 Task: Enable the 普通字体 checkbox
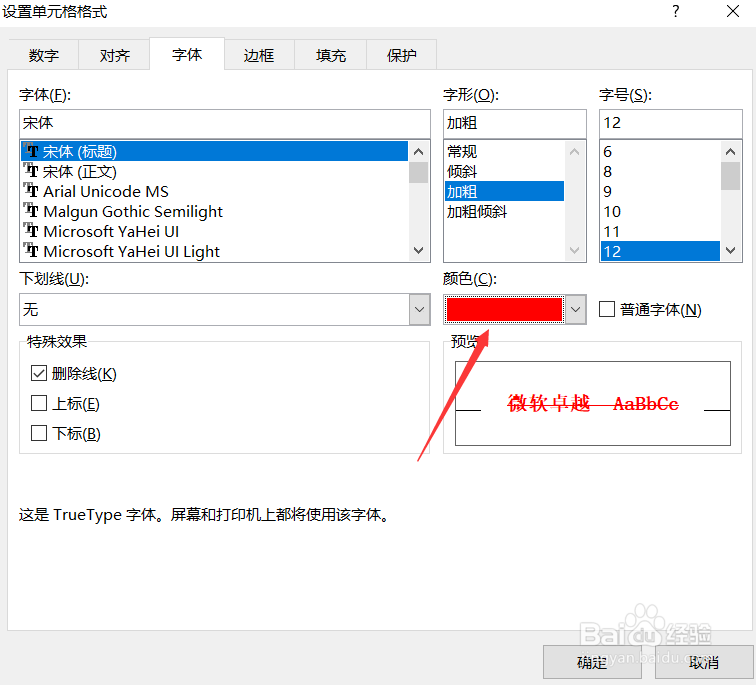click(607, 309)
